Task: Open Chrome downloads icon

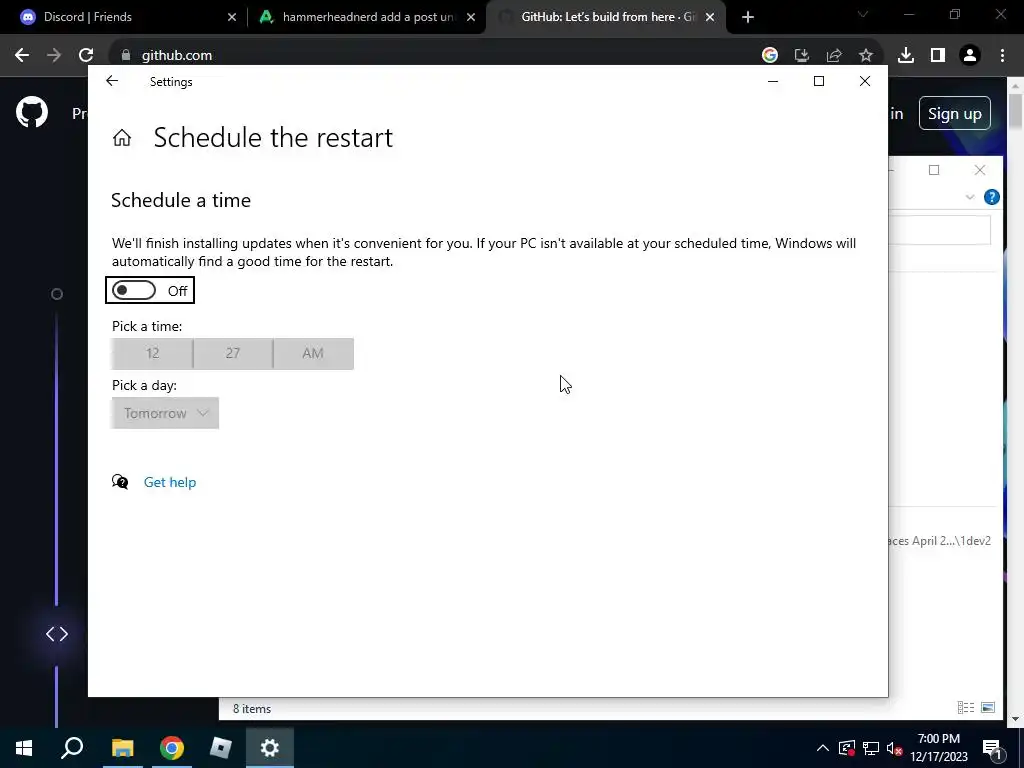Action: click(906, 56)
